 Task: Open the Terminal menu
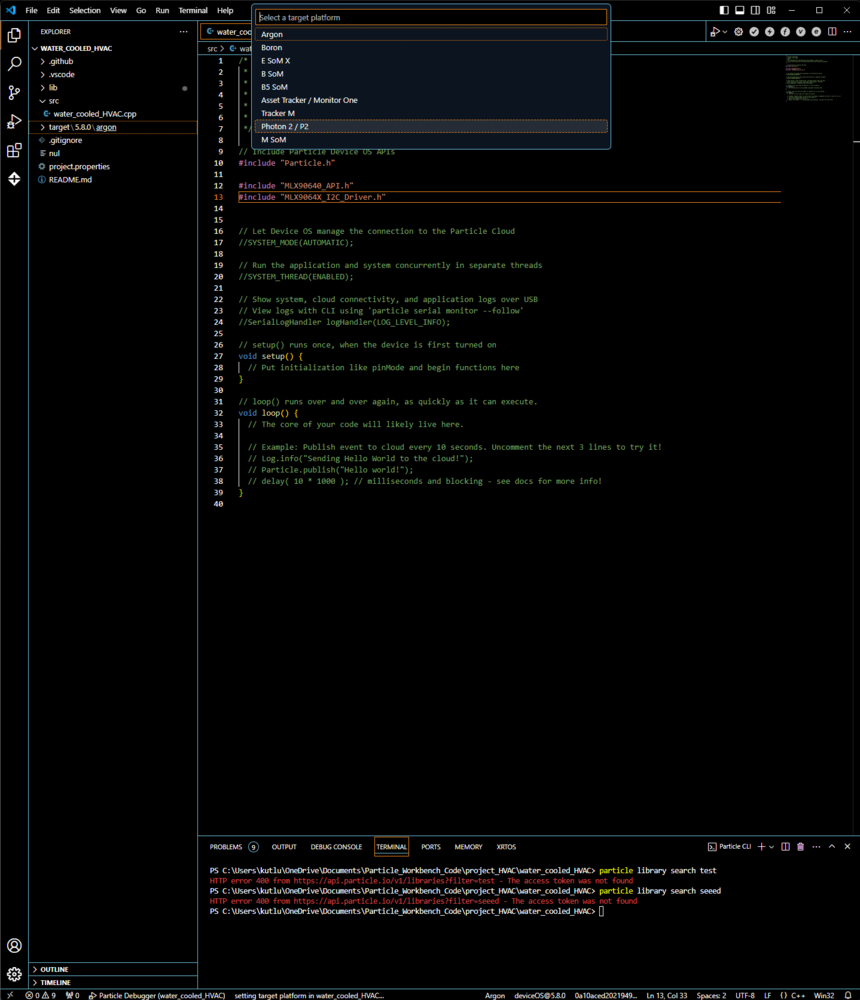193,10
